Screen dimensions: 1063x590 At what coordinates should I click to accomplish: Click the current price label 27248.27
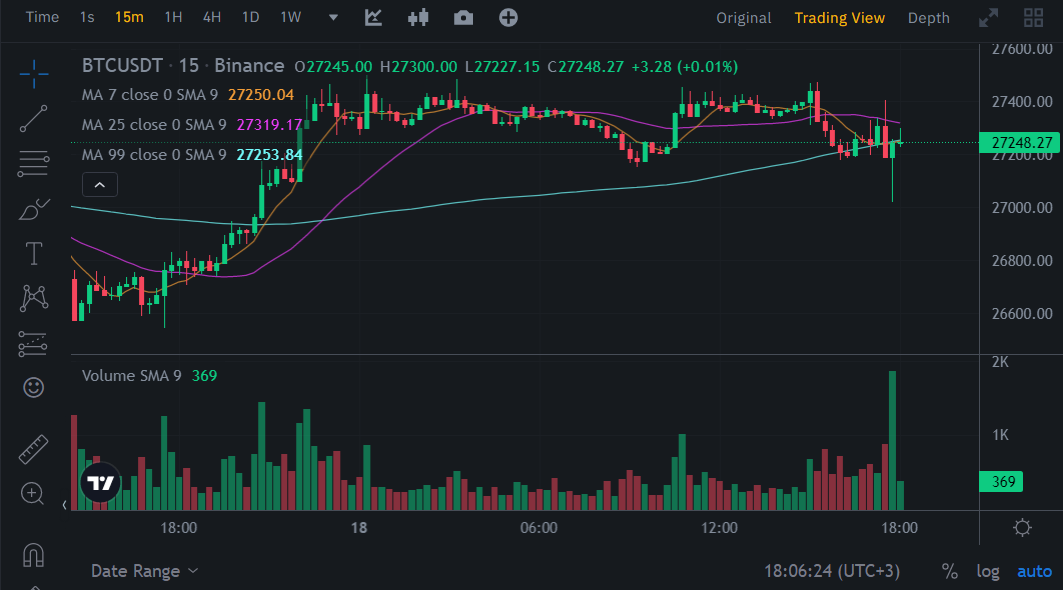1020,142
